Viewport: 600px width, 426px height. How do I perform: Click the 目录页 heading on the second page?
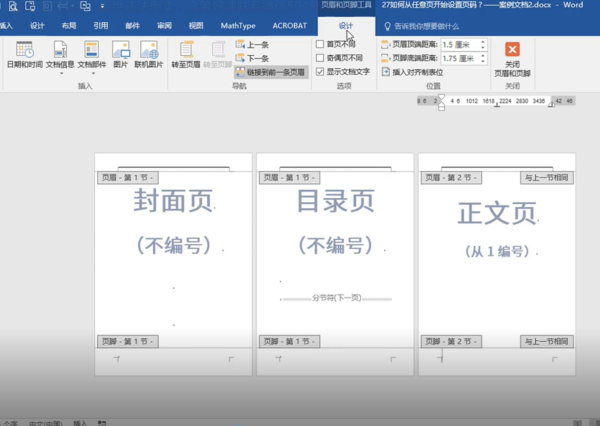click(x=336, y=201)
